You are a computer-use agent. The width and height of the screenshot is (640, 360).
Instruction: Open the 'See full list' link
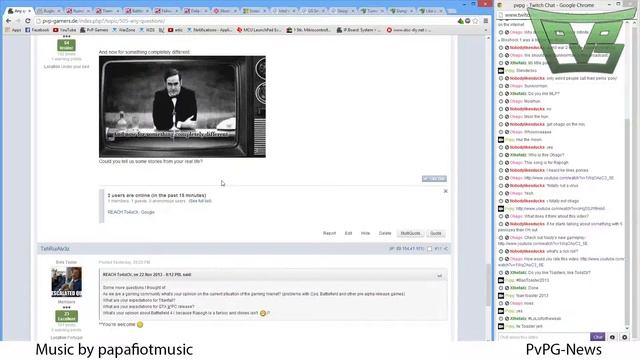pos(200,201)
